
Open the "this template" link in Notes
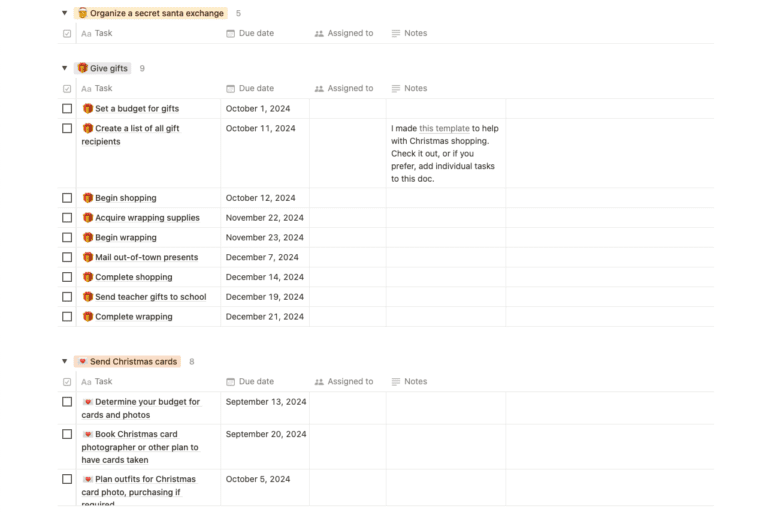click(444, 129)
